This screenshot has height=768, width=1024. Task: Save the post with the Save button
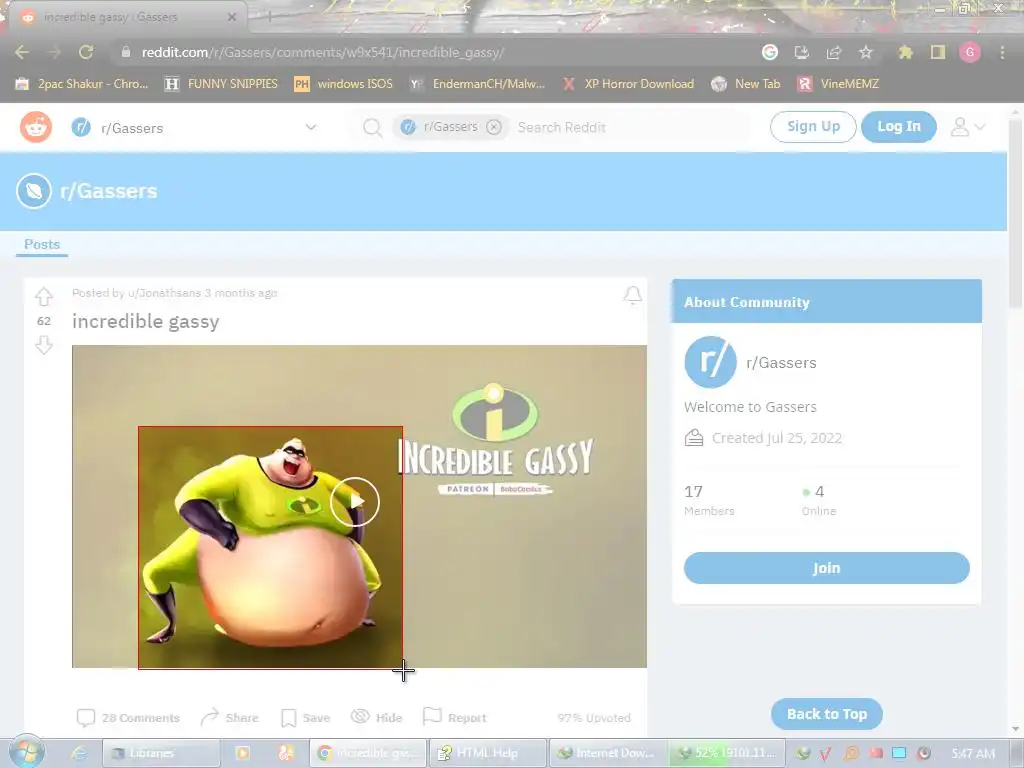[305, 718]
